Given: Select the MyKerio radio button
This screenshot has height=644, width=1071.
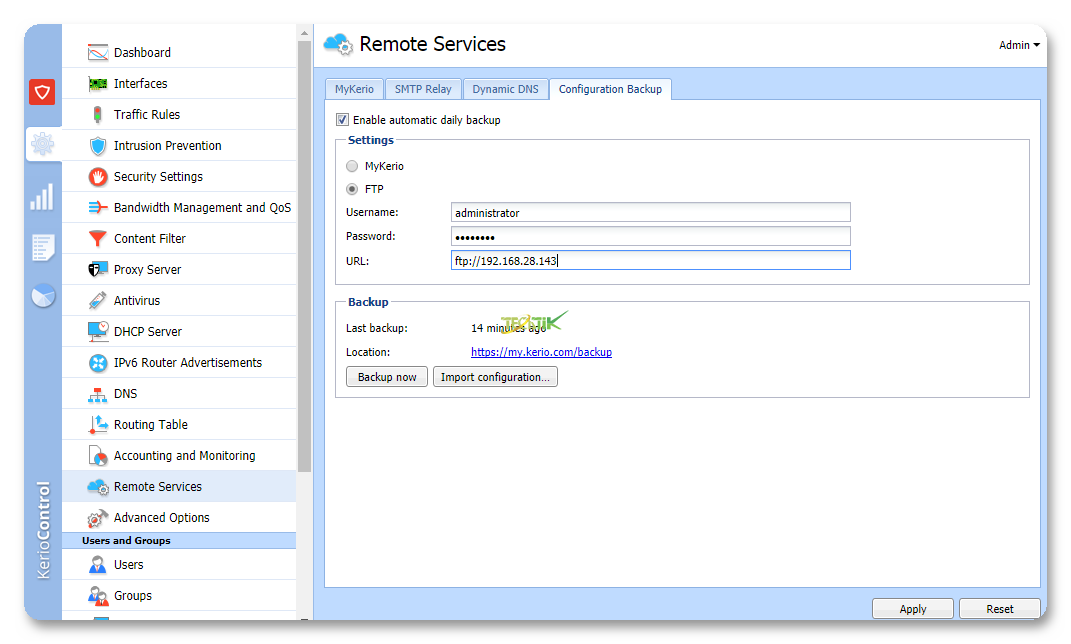Looking at the screenshot, I should [352, 166].
